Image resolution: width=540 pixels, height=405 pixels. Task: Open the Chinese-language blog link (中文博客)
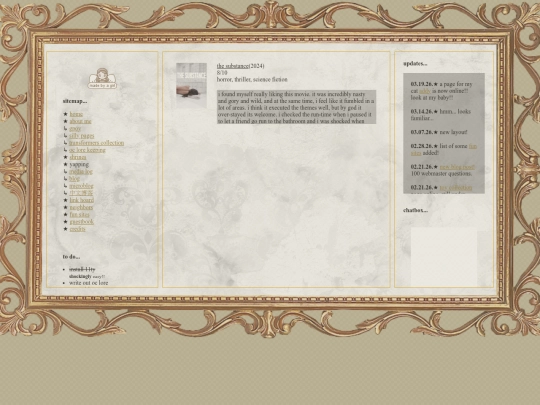81,193
